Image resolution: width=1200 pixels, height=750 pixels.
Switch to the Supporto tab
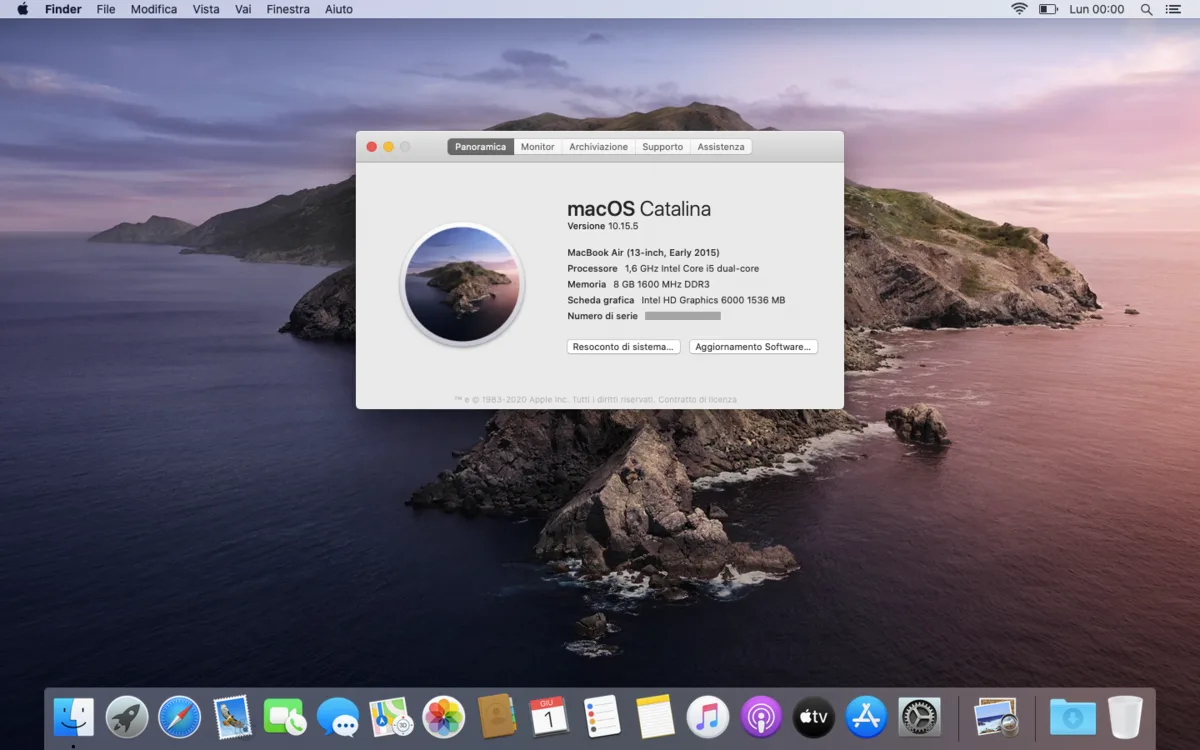pyautogui.click(x=663, y=147)
